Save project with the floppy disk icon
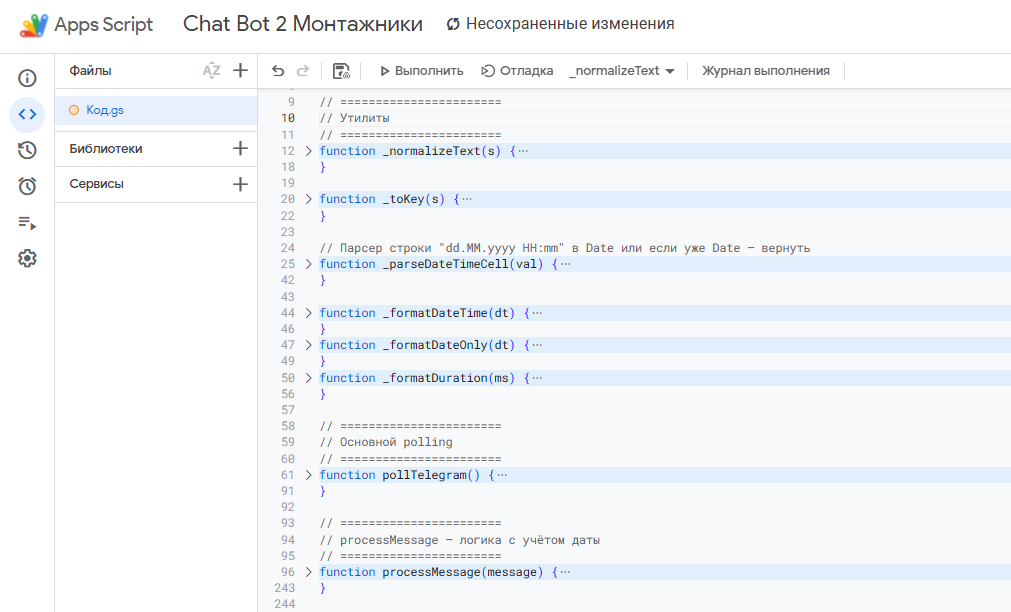Screen dimensions: 1011x612 pos(341,71)
